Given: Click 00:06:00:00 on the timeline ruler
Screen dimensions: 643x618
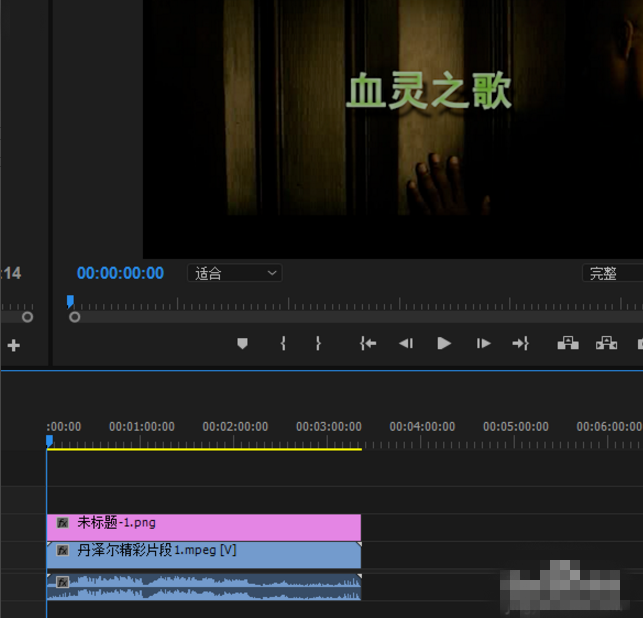Looking at the screenshot, I should (609, 427).
